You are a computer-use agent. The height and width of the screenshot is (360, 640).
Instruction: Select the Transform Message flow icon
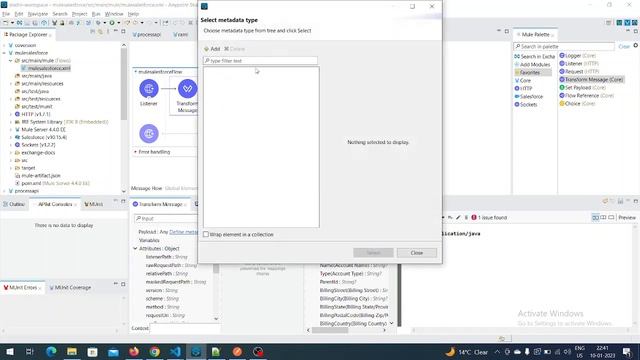[187, 89]
